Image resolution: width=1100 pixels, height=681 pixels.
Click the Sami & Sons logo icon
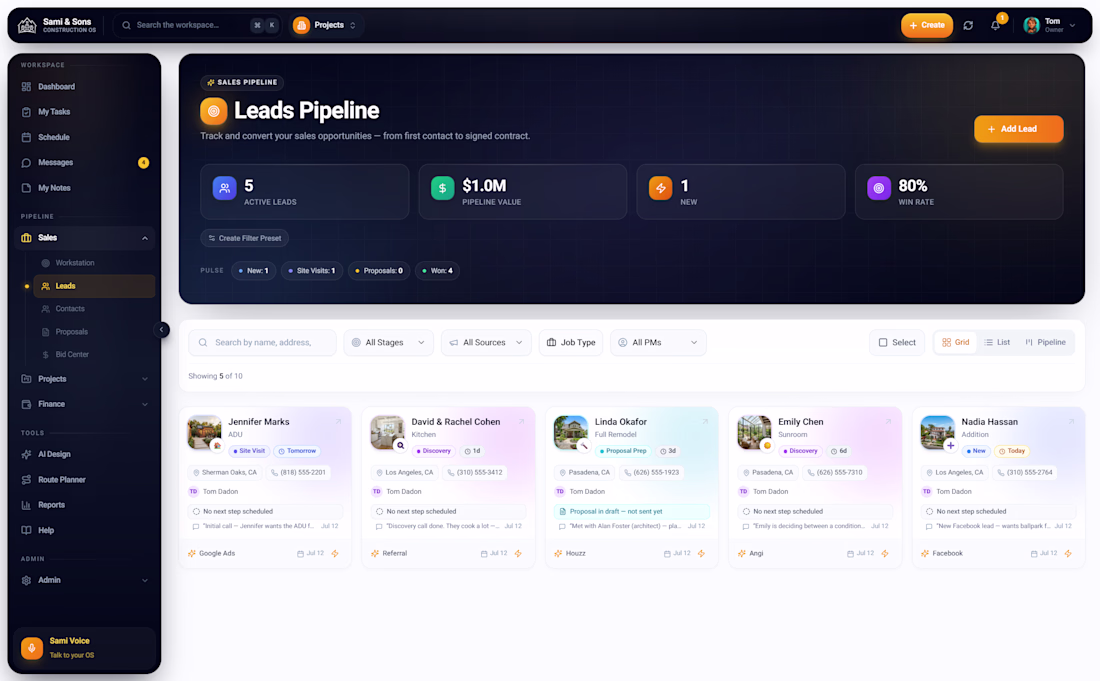27,25
